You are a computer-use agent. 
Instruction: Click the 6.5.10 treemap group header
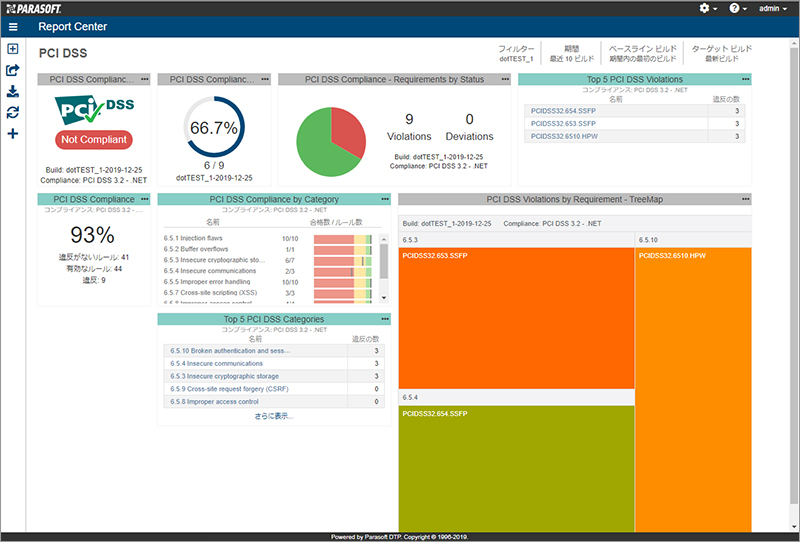coord(693,240)
